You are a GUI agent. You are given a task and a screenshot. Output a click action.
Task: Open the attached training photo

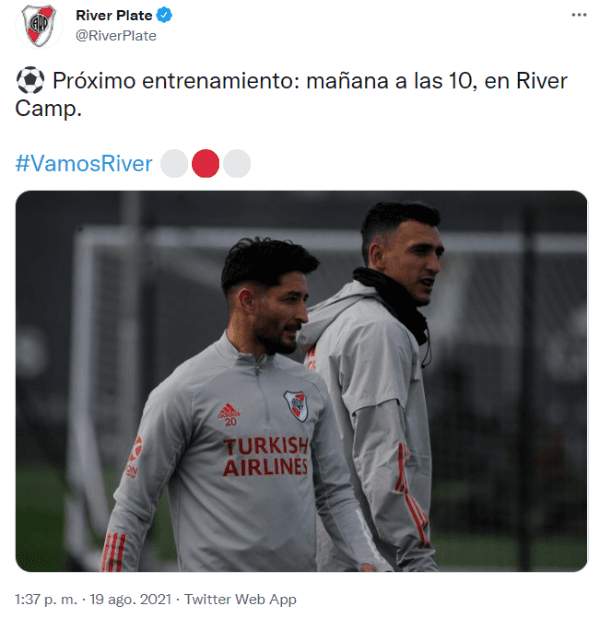[301, 381]
